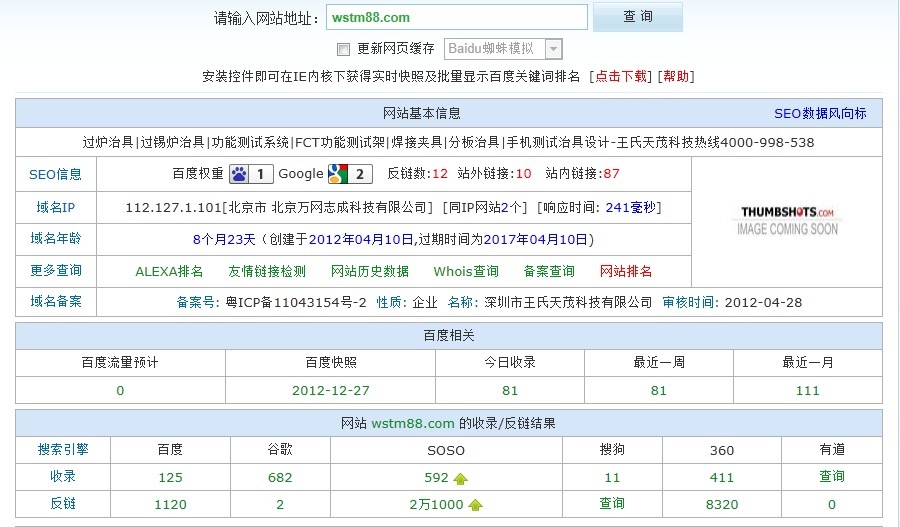Open the SEO数据风向标 link
This screenshot has width=900, height=527.
click(x=820, y=114)
